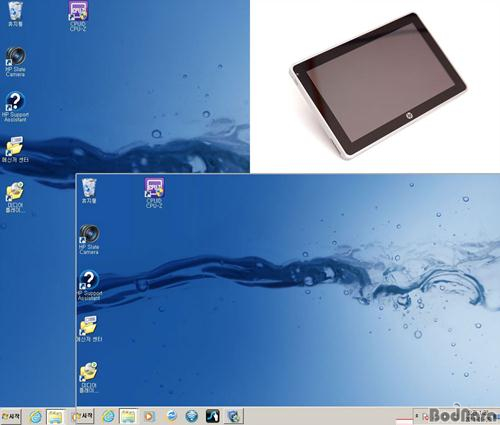The width and height of the screenshot is (500, 425).
Task: Select background desktop's Recycle Bin icon
Action: [15, 14]
